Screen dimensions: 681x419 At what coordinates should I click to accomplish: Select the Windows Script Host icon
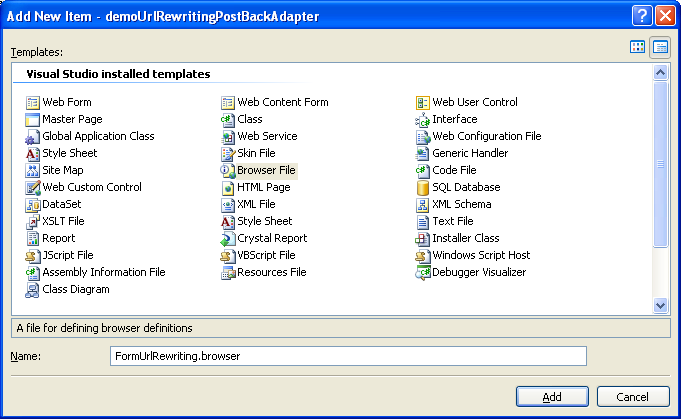coord(423,255)
